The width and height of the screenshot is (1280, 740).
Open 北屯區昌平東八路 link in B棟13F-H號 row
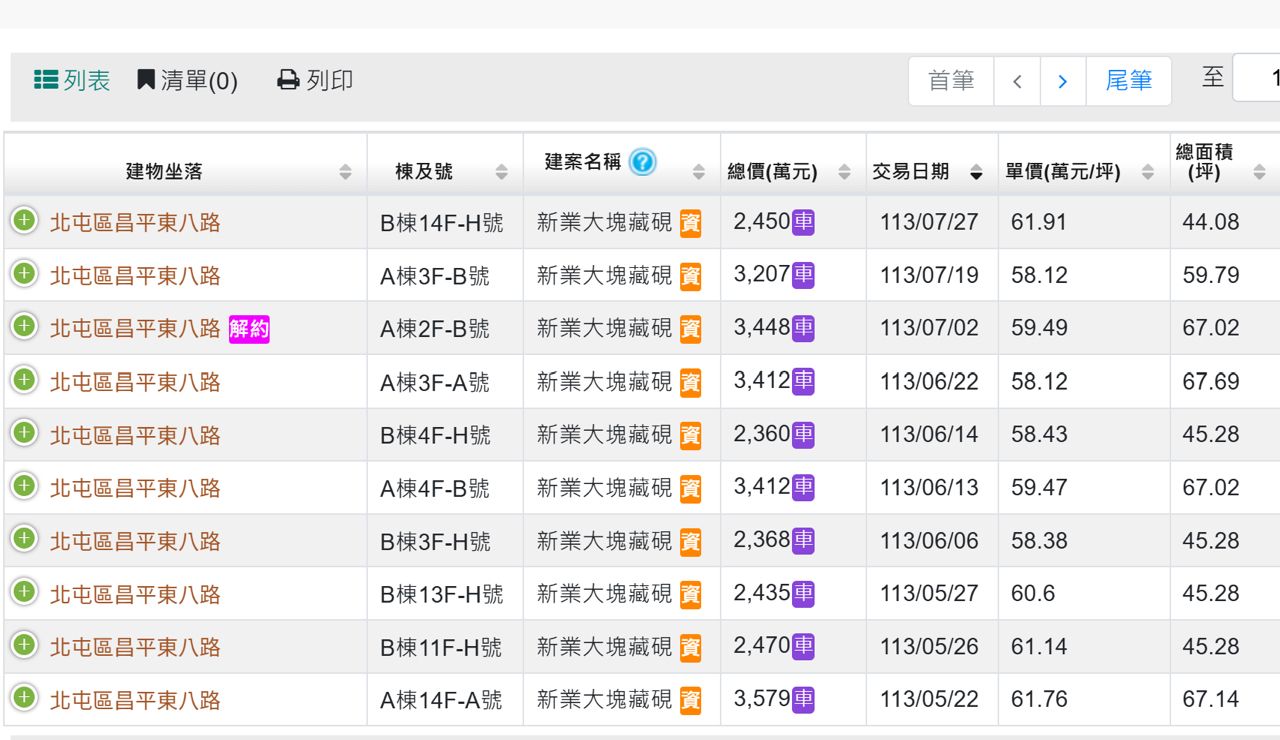coord(135,594)
